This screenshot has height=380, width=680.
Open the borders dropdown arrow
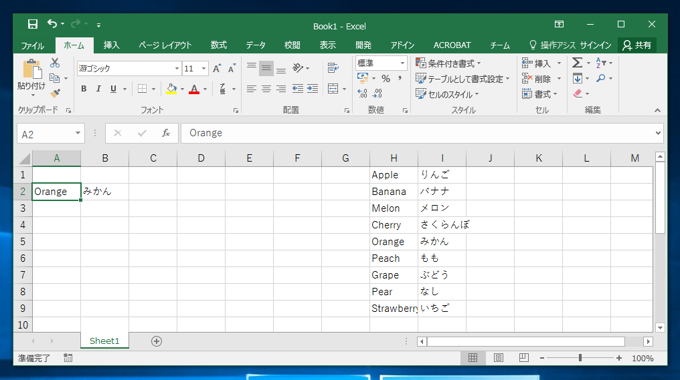click(154, 89)
